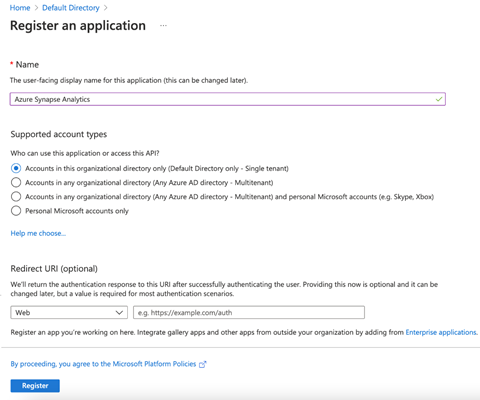The height and width of the screenshot is (400, 480).
Task: Open Enterprise applications link
Action: 441,332
